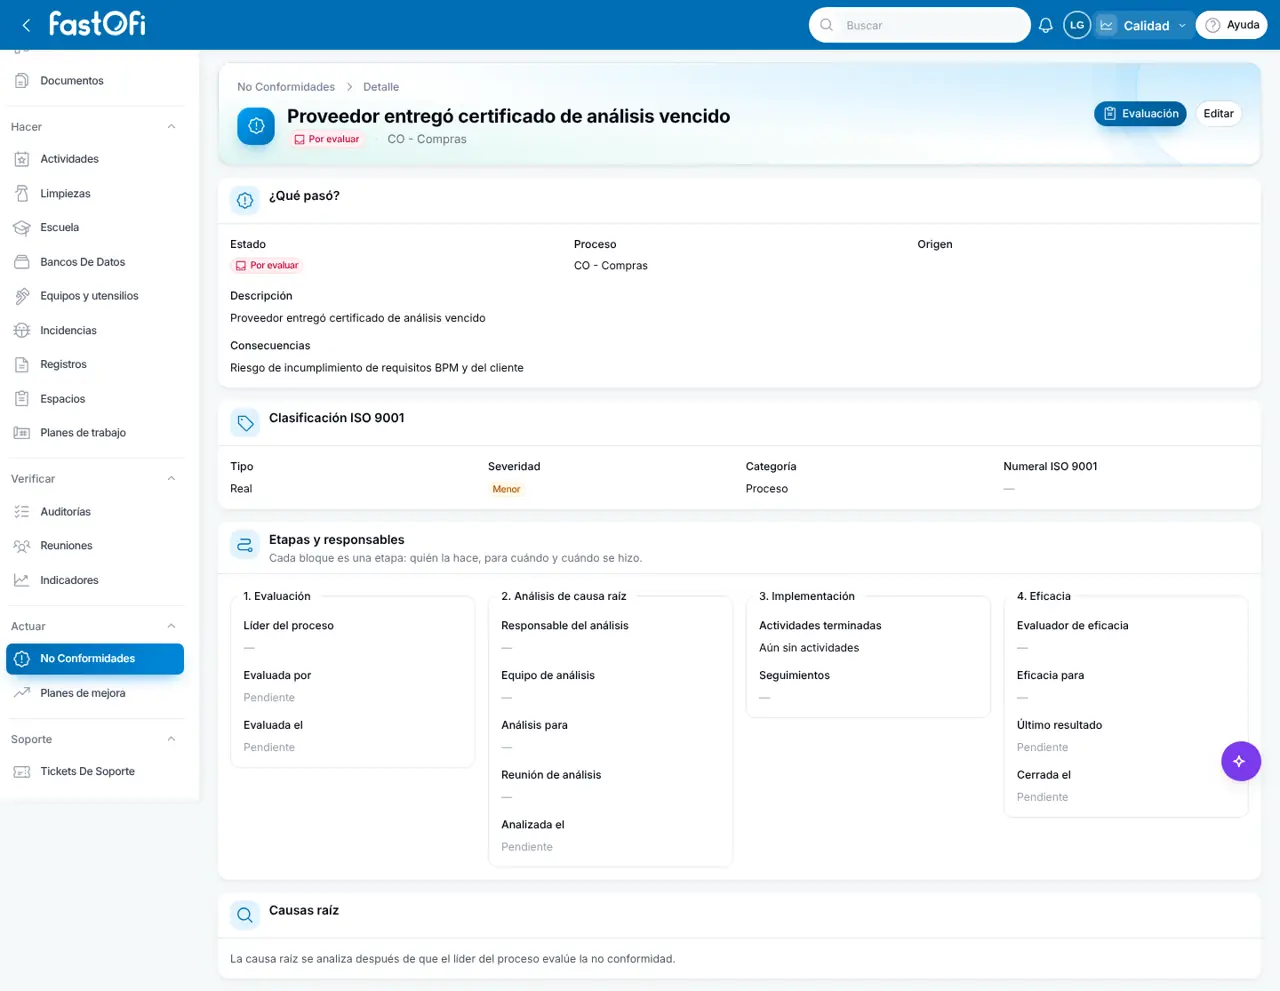The width and height of the screenshot is (1280, 991).
Task: Click the Registros document icon
Action: (x=22, y=365)
